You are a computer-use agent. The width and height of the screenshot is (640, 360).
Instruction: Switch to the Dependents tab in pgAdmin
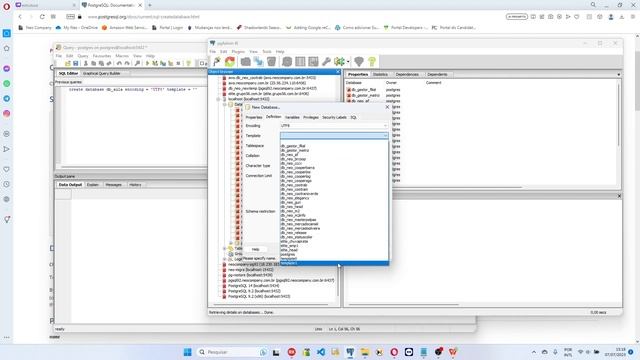[437, 74]
